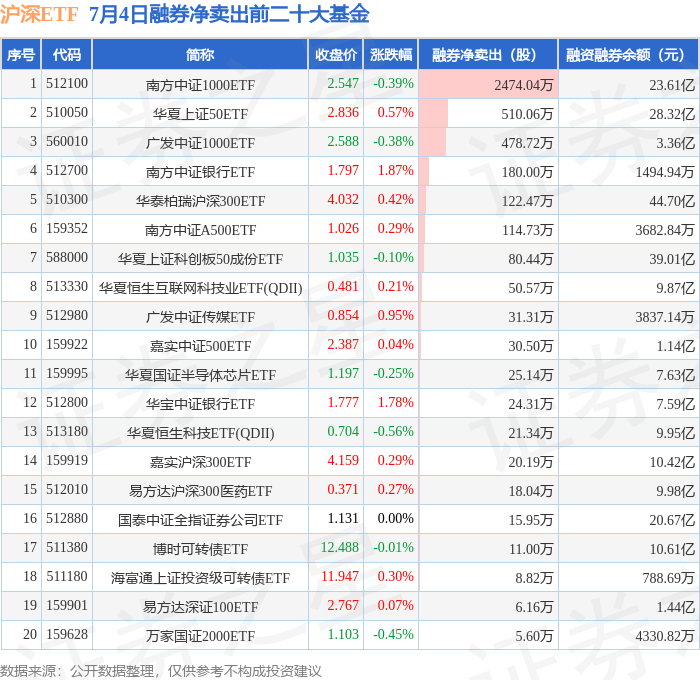Select 广发中证1000ETF name cell
The image size is (700, 680).
200,143
